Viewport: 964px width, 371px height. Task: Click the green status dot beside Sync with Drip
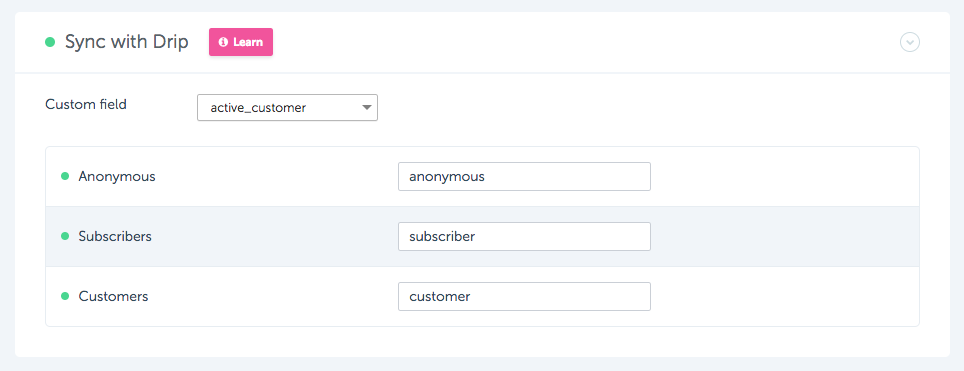[x=50, y=42]
